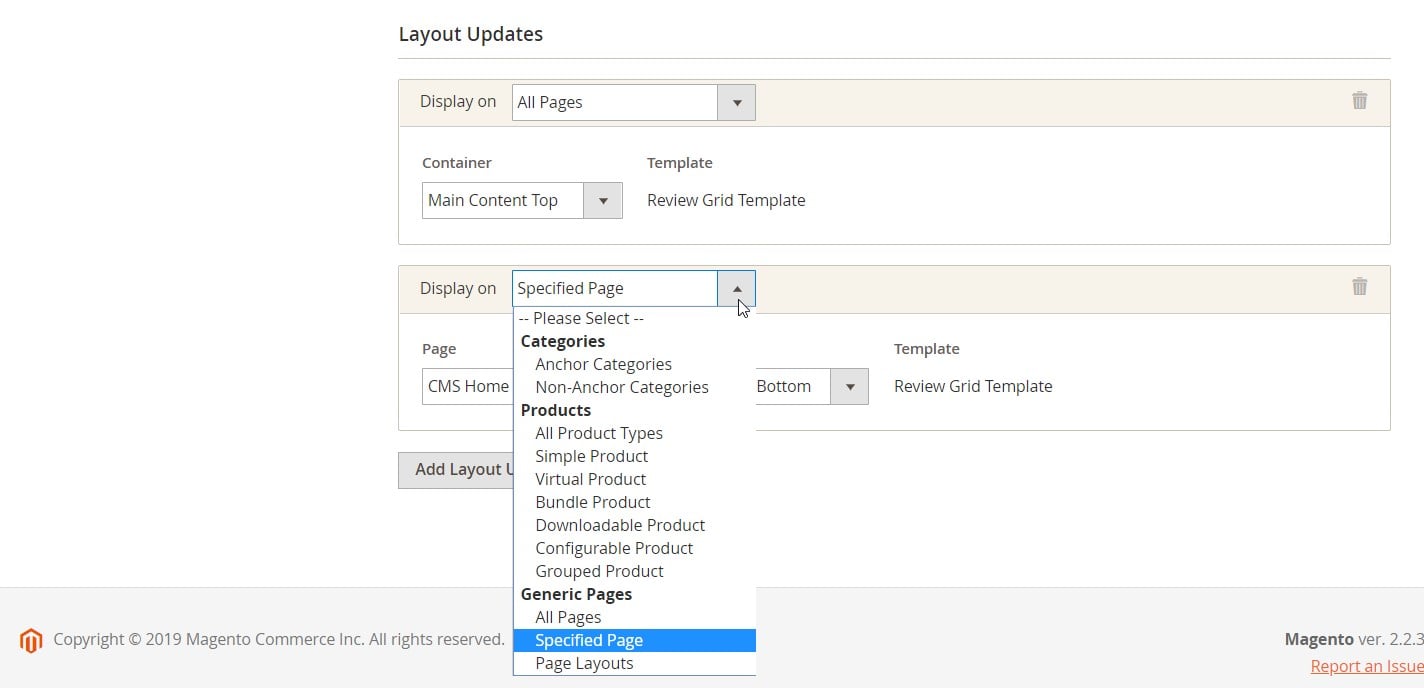Delete the Specified Page layout update
1424x688 pixels.
pyautogui.click(x=1359, y=286)
